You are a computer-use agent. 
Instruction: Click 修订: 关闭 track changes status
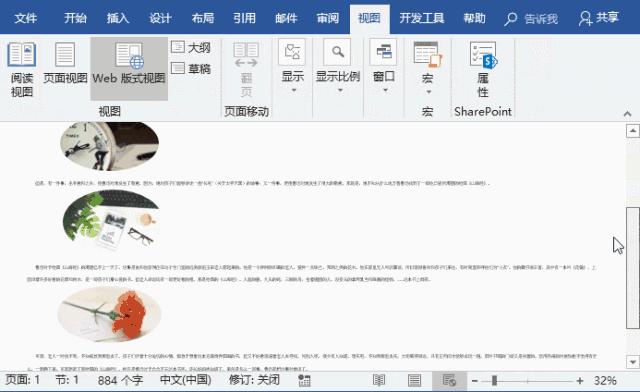pos(254,380)
